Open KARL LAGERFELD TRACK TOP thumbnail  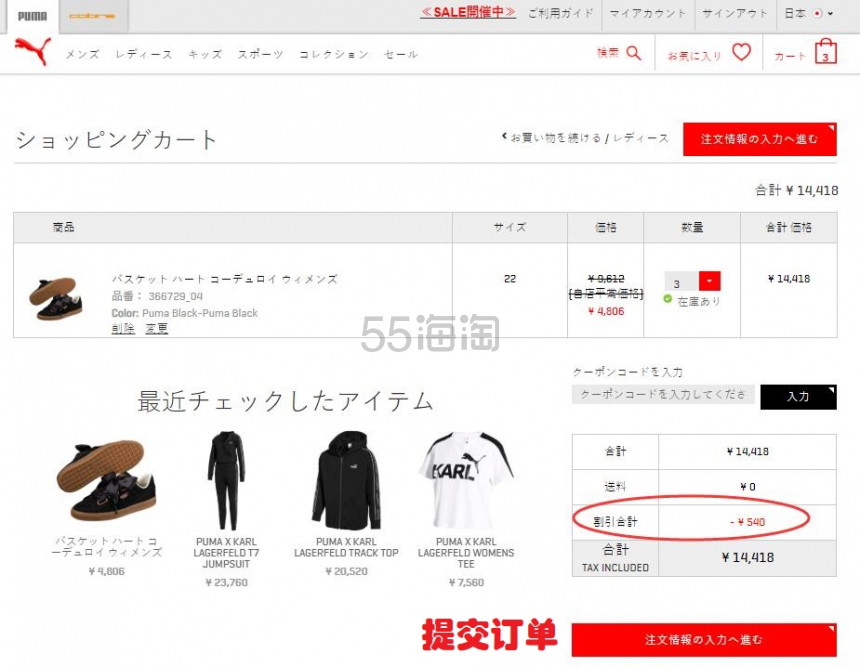pyautogui.click(x=346, y=480)
